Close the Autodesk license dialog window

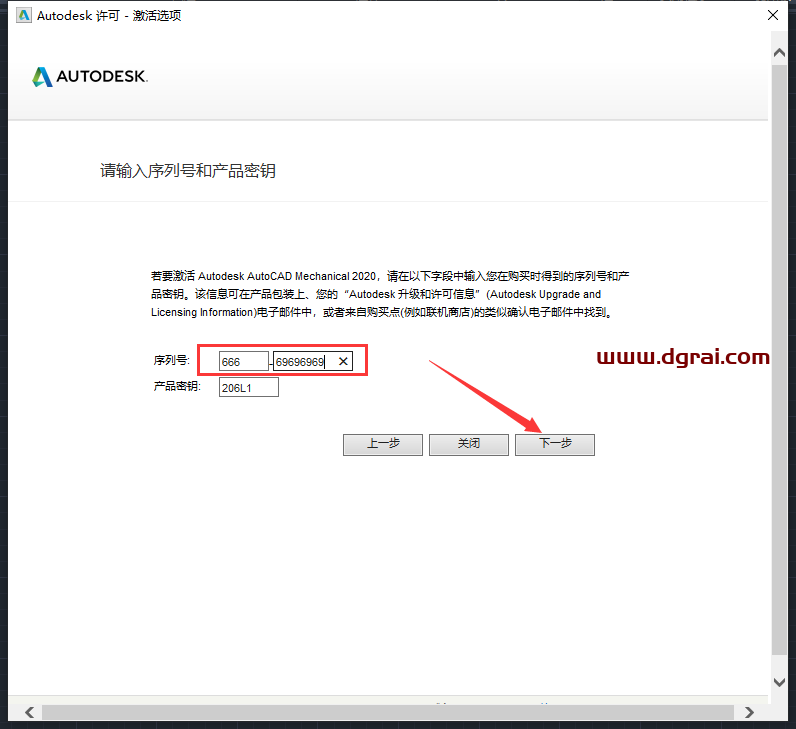click(773, 15)
